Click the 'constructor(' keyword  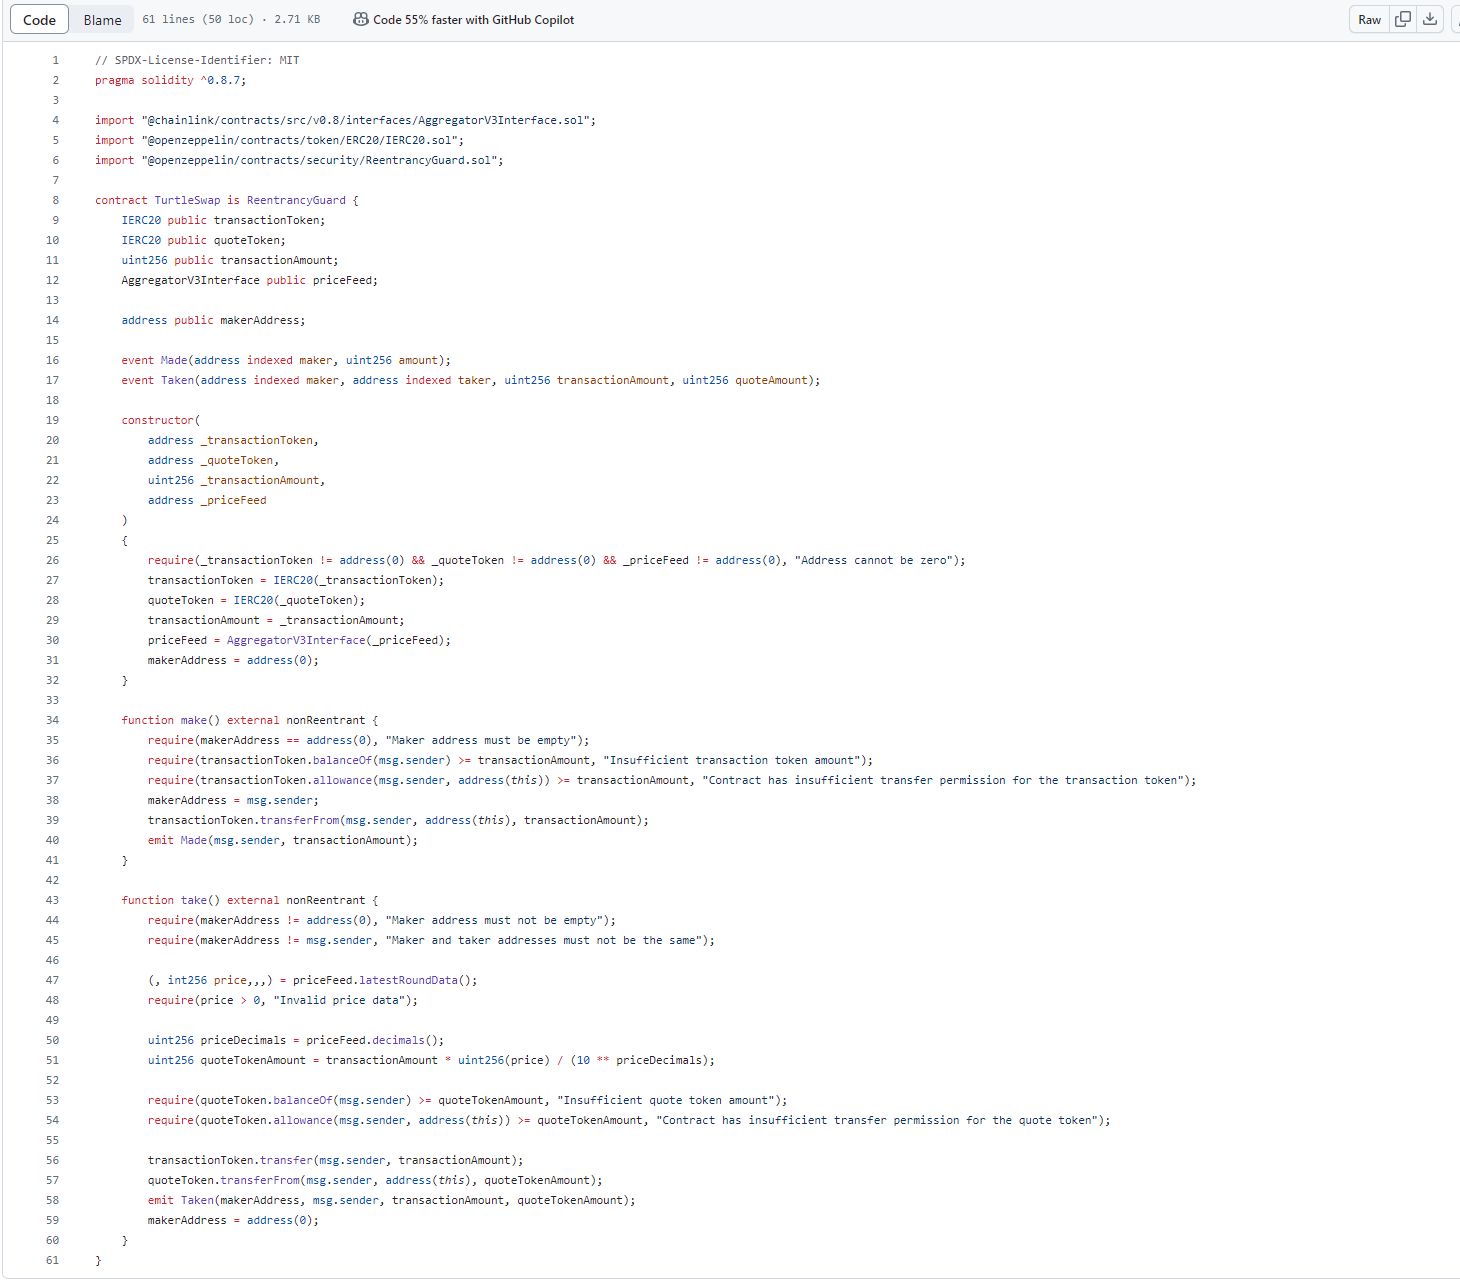(x=160, y=420)
